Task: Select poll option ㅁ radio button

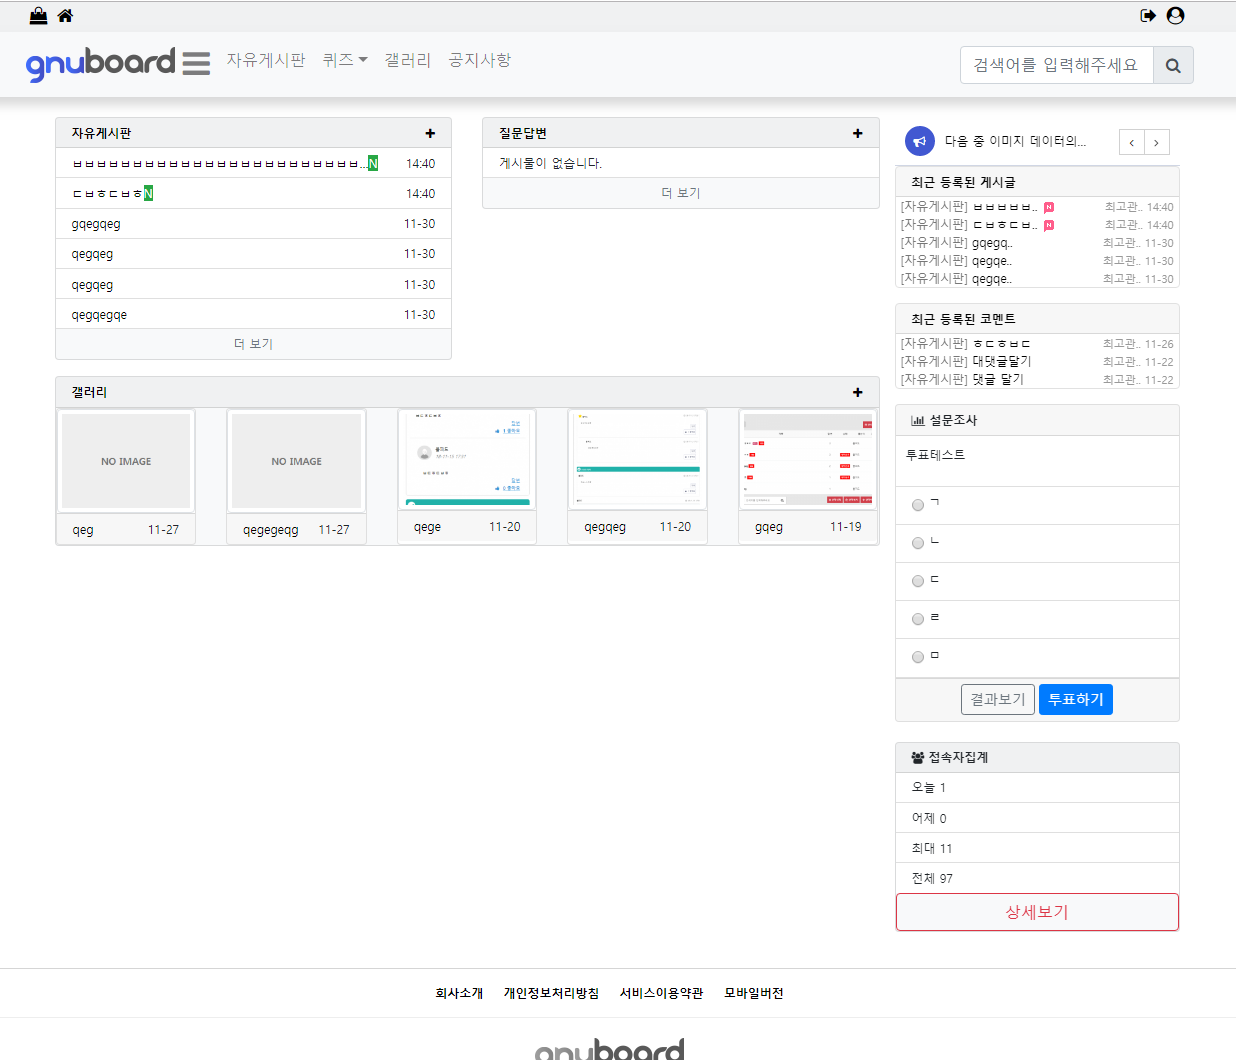Action: click(918, 657)
